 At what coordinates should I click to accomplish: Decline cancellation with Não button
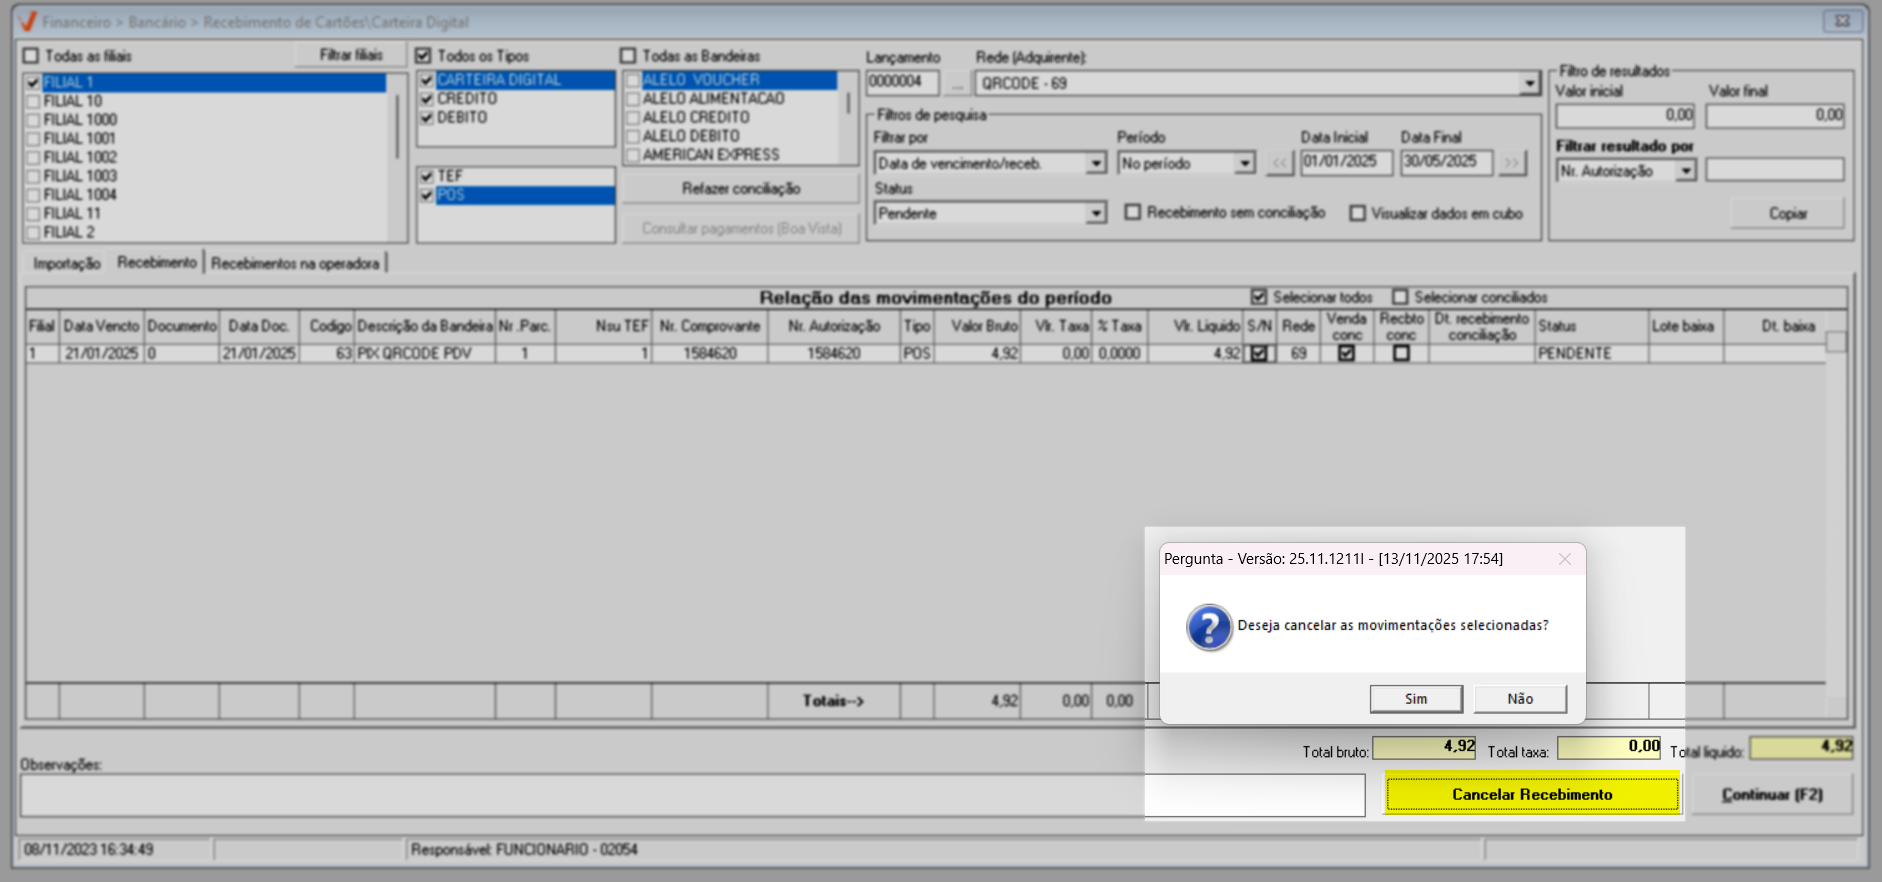1519,699
